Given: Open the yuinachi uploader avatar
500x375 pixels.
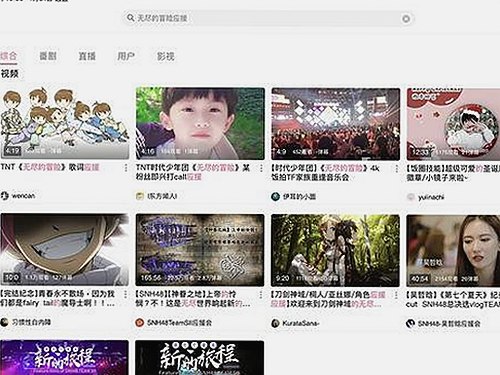Looking at the screenshot, I should pos(411,197).
